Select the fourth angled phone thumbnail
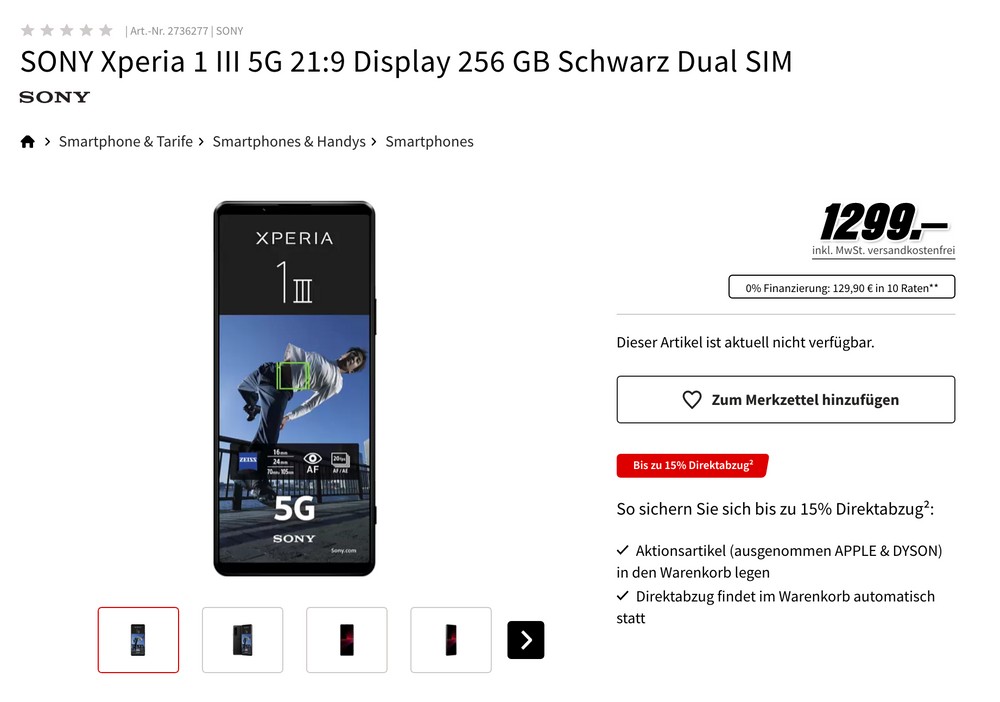This screenshot has height=702, width=1000. pos(451,640)
